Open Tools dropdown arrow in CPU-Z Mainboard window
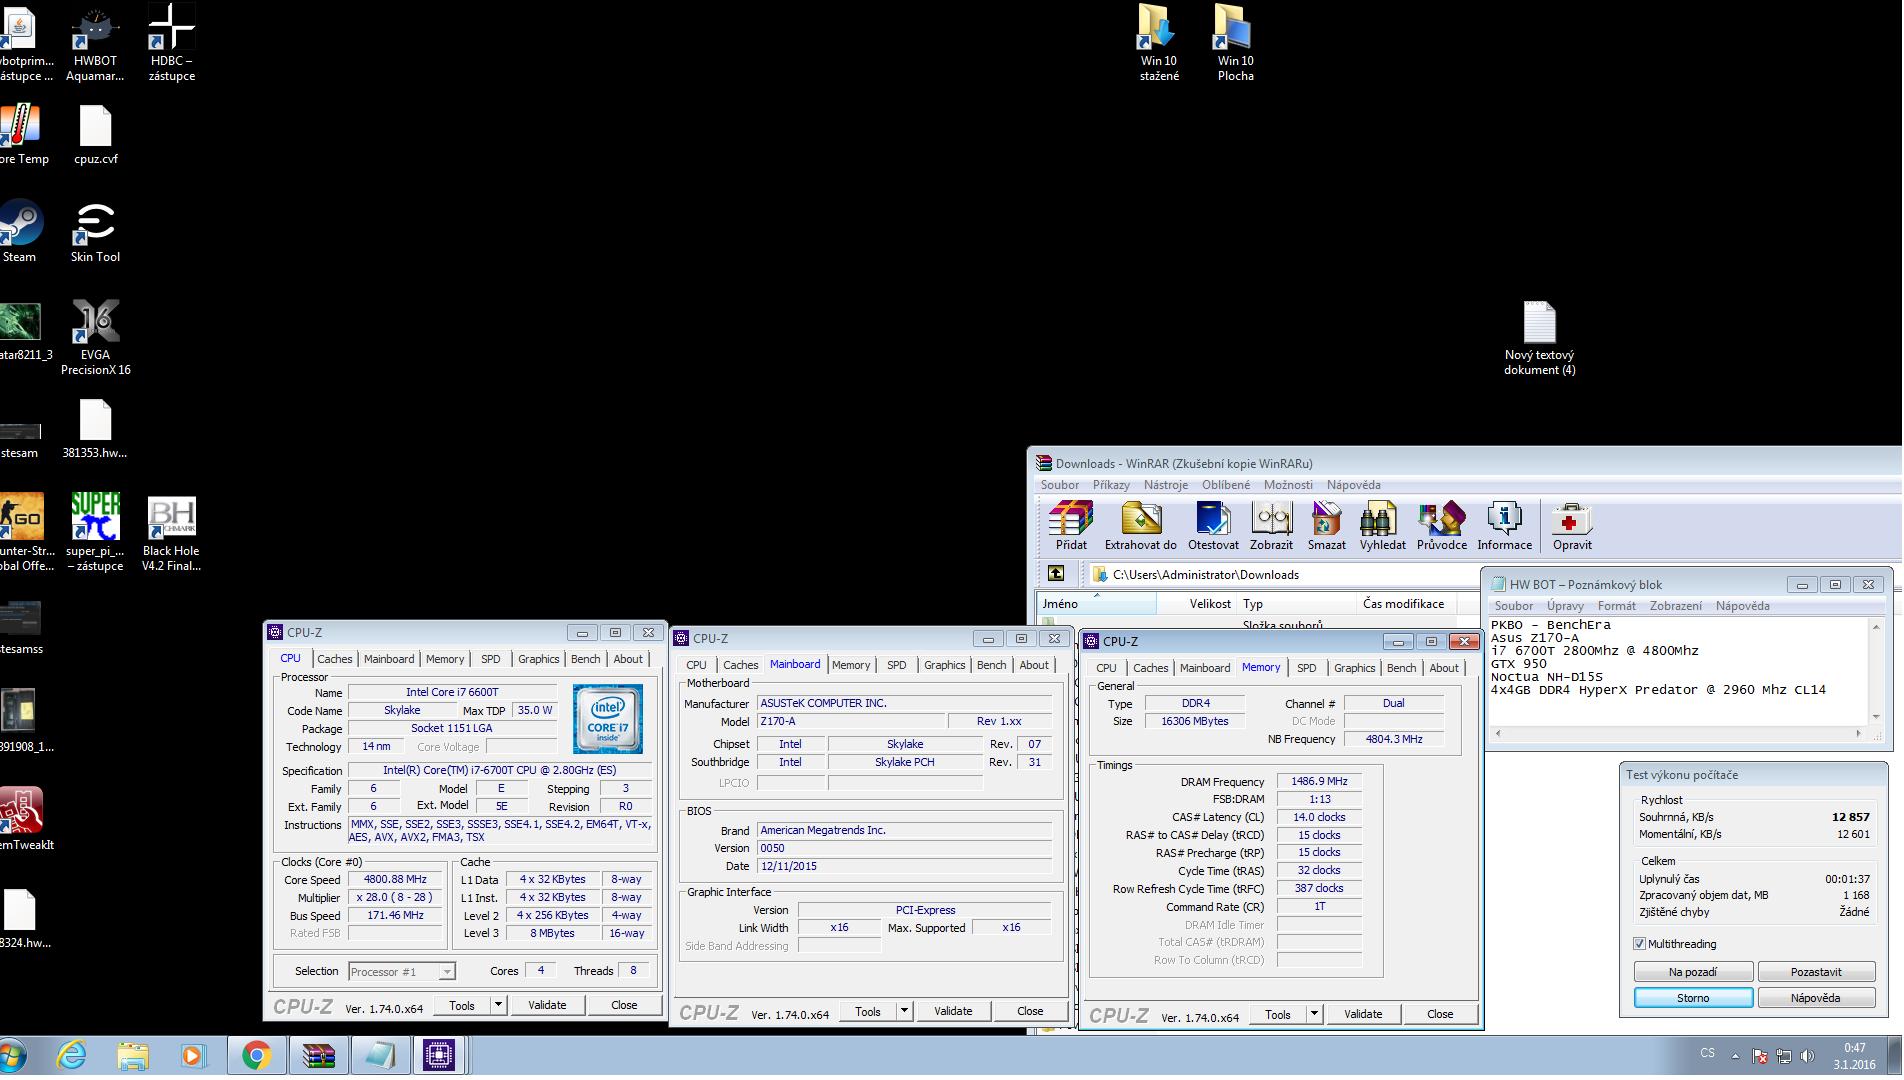The image size is (1904, 1080). click(x=904, y=1011)
